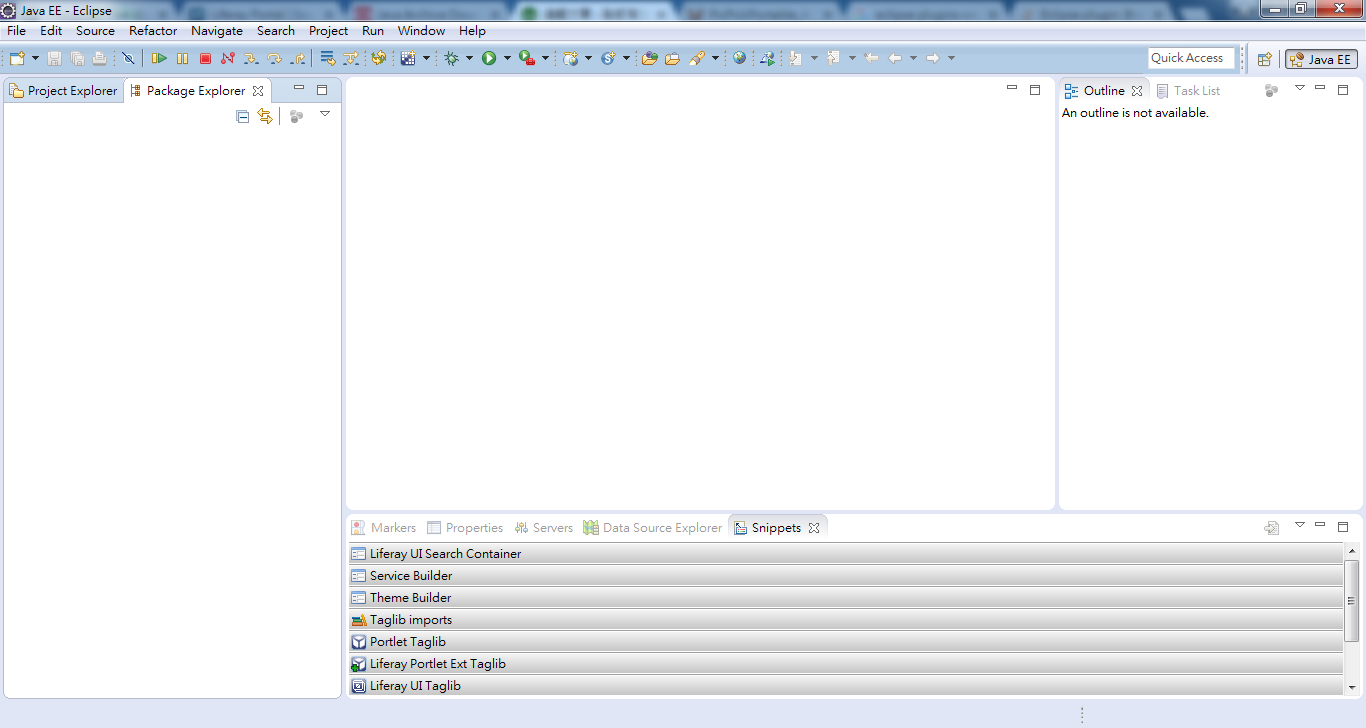Open the Next Annotation dropdown arrow
1366x728 pixels.
click(x=814, y=58)
